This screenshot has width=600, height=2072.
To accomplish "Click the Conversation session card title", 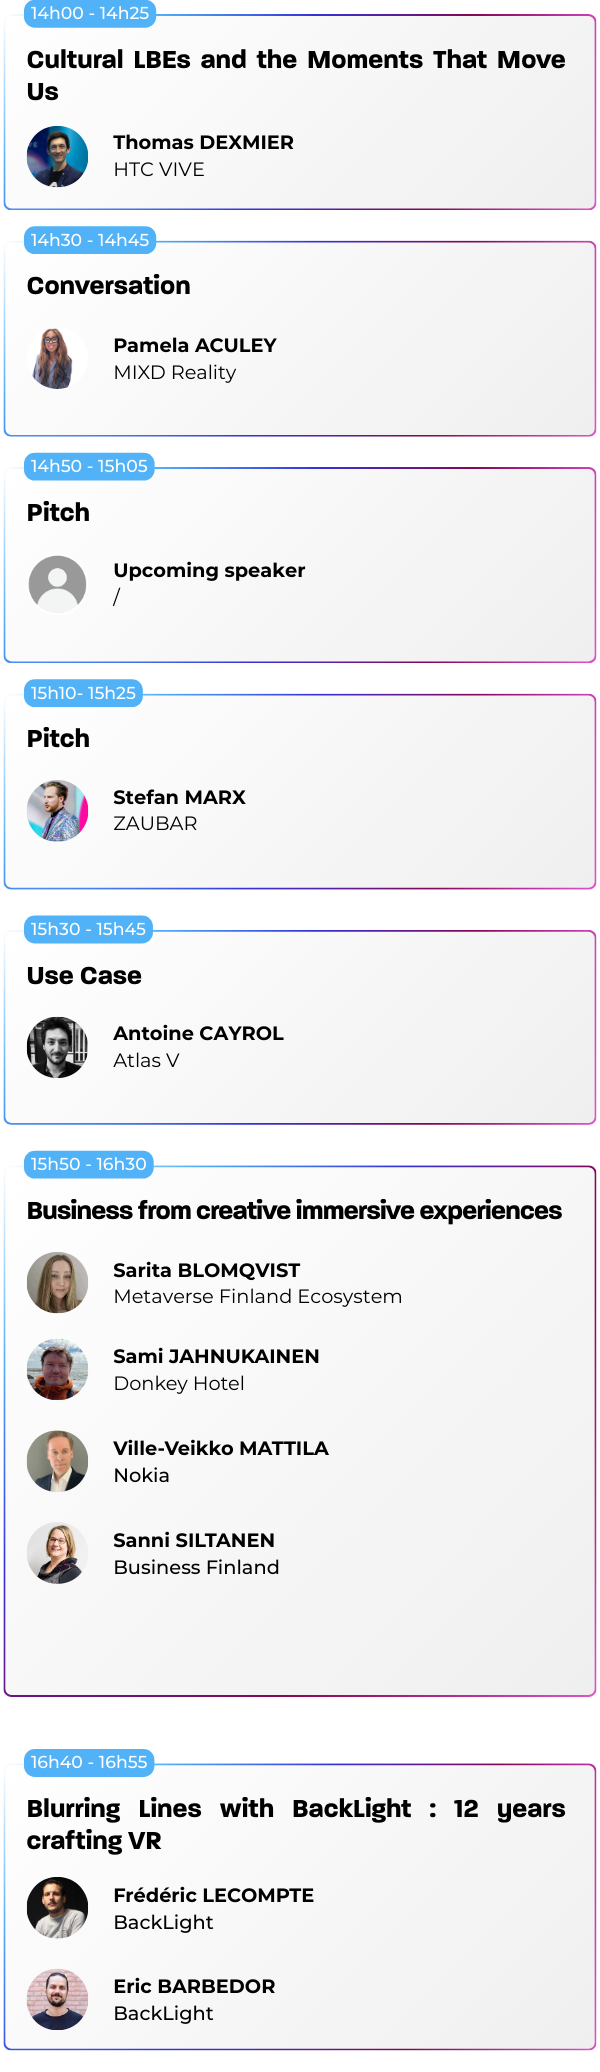I will (x=108, y=286).
